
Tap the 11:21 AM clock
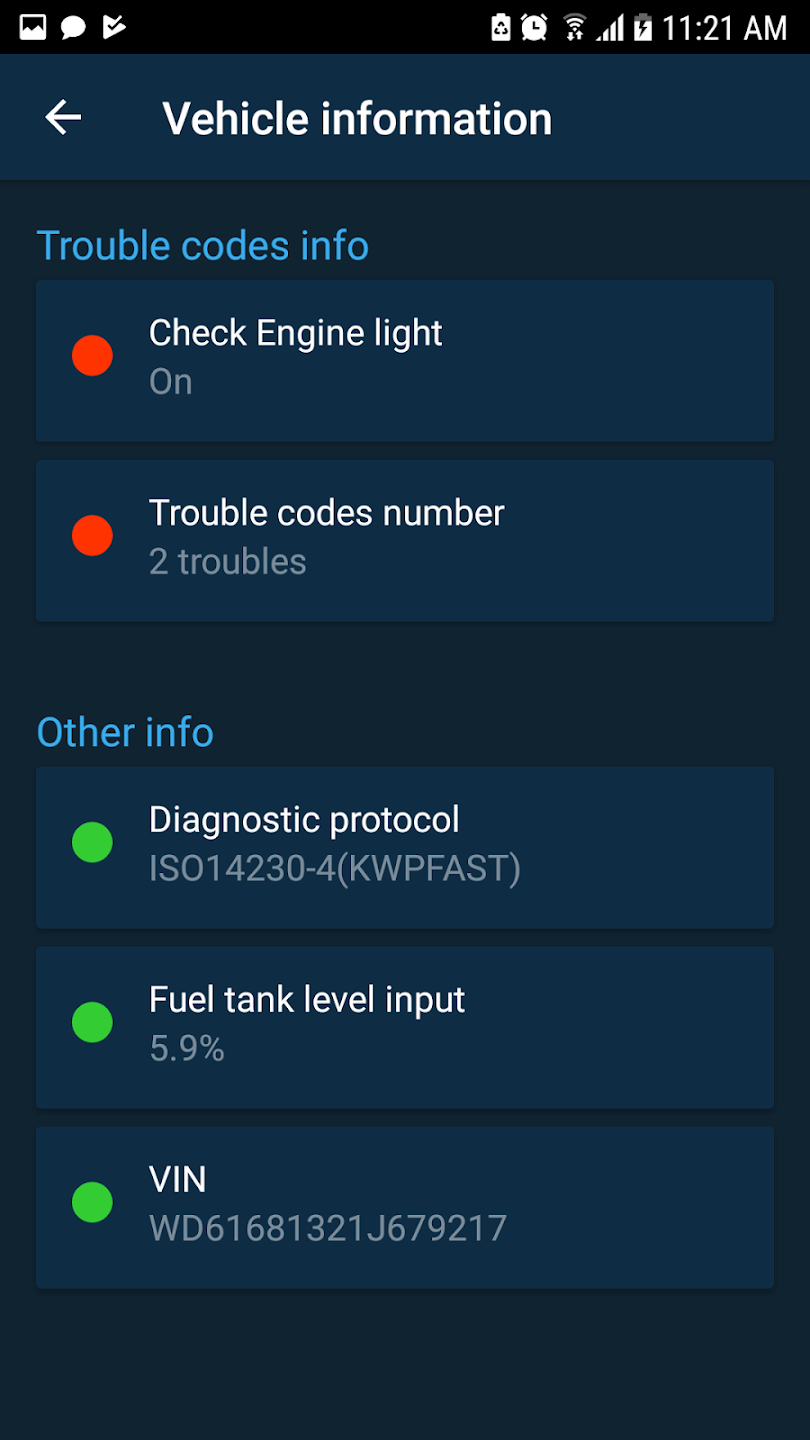725,28
